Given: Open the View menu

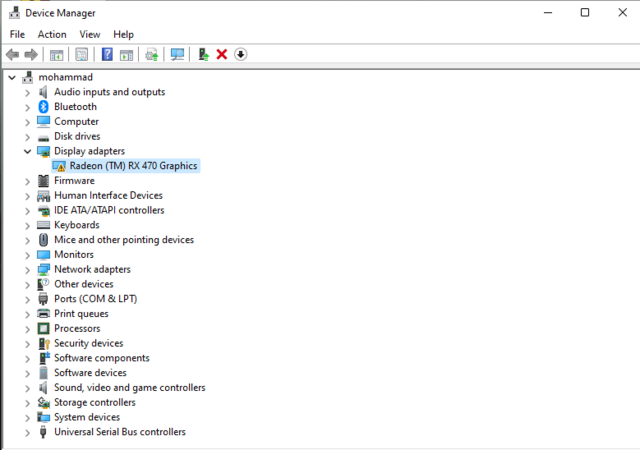Looking at the screenshot, I should click(90, 34).
